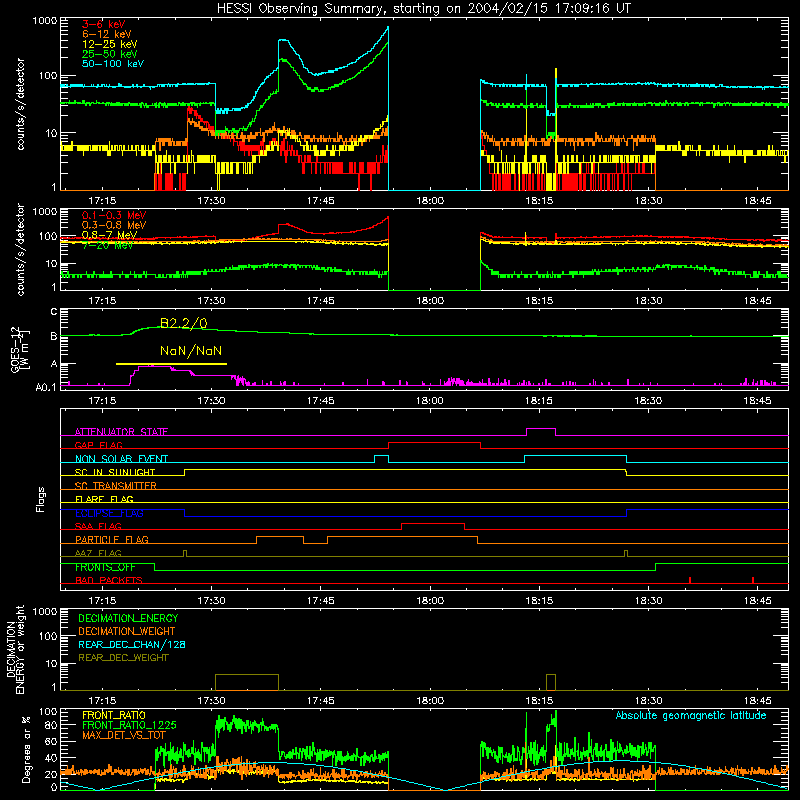Click the SAA_FLAG label
The width and height of the screenshot is (800, 800).
[x=98, y=526]
